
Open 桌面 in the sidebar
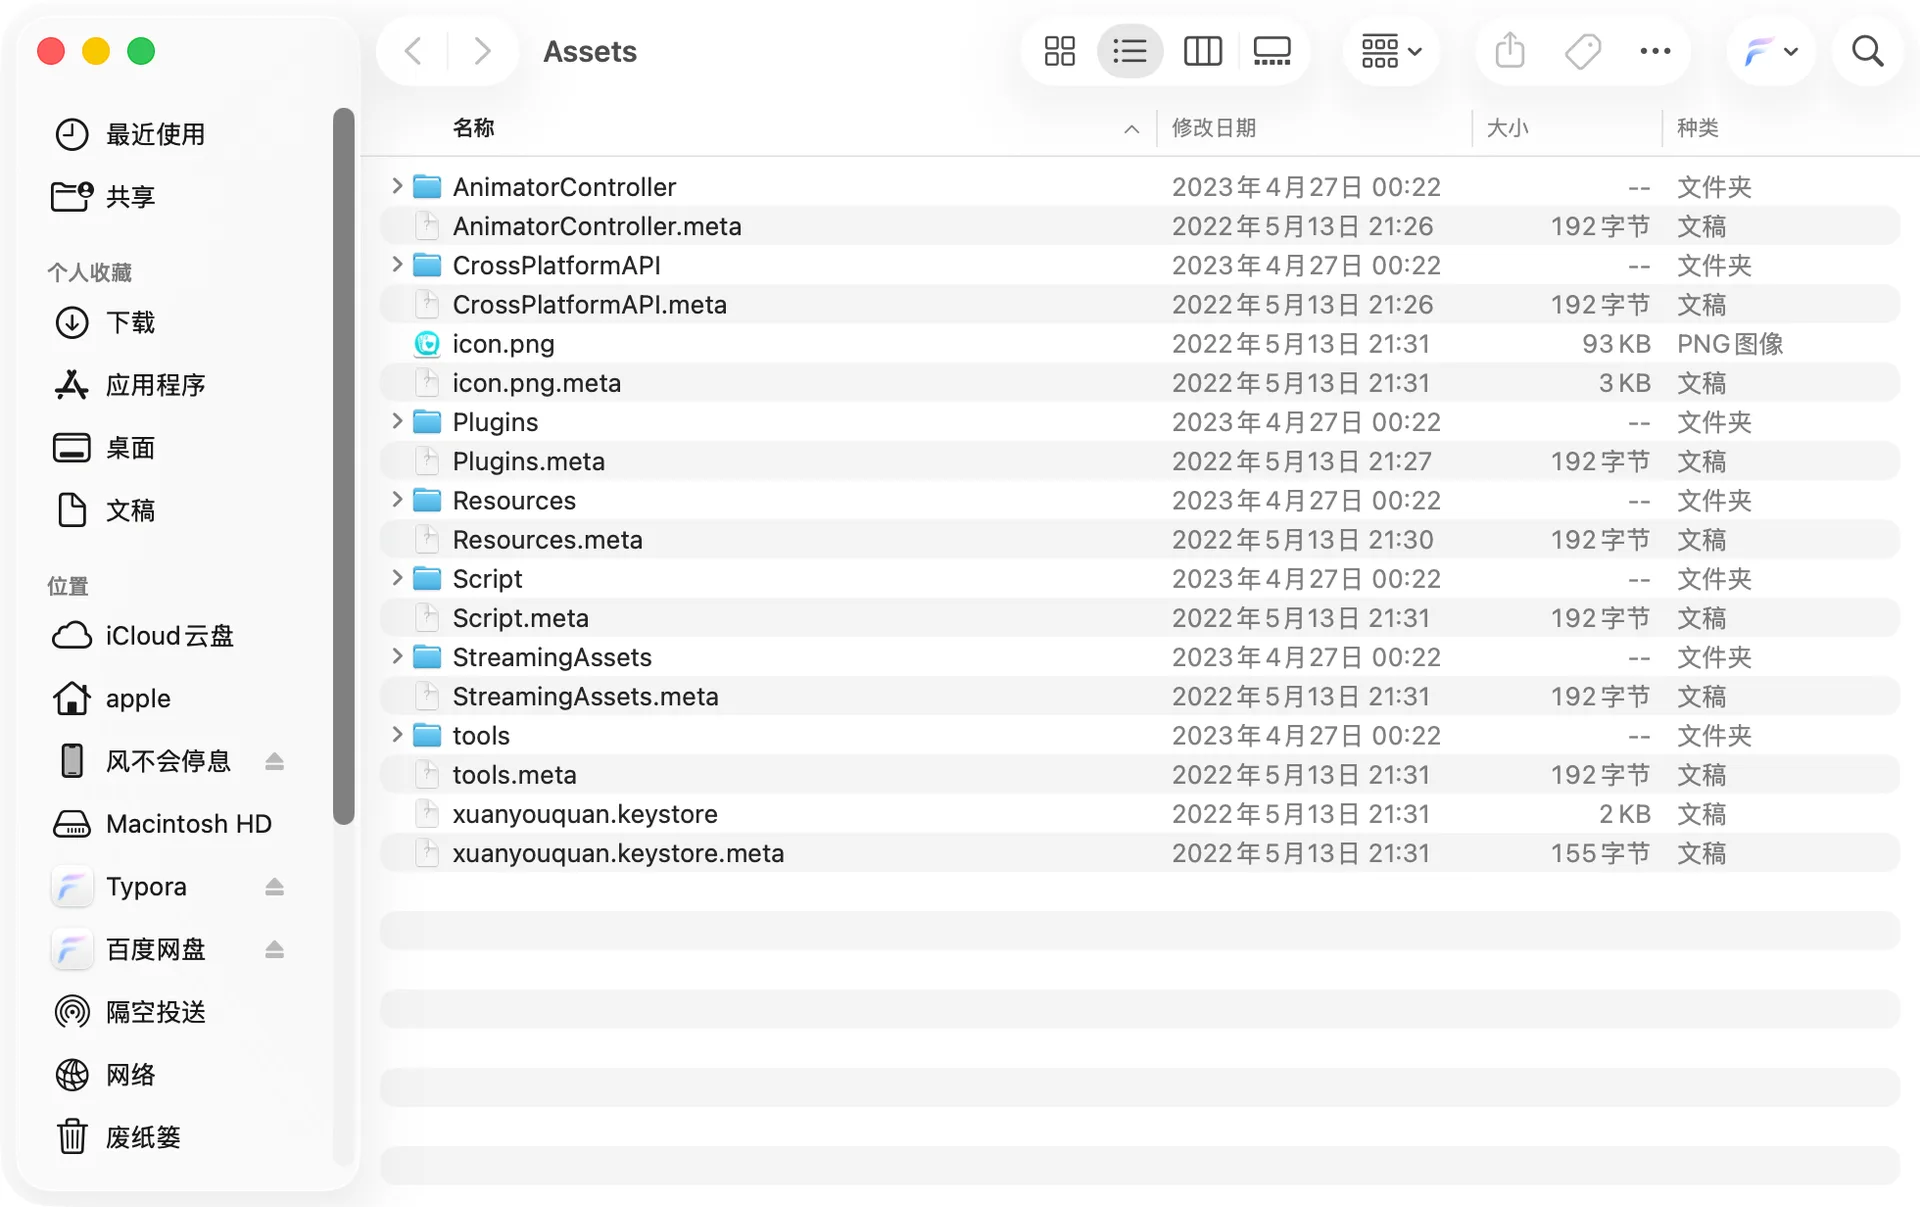[104, 448]
